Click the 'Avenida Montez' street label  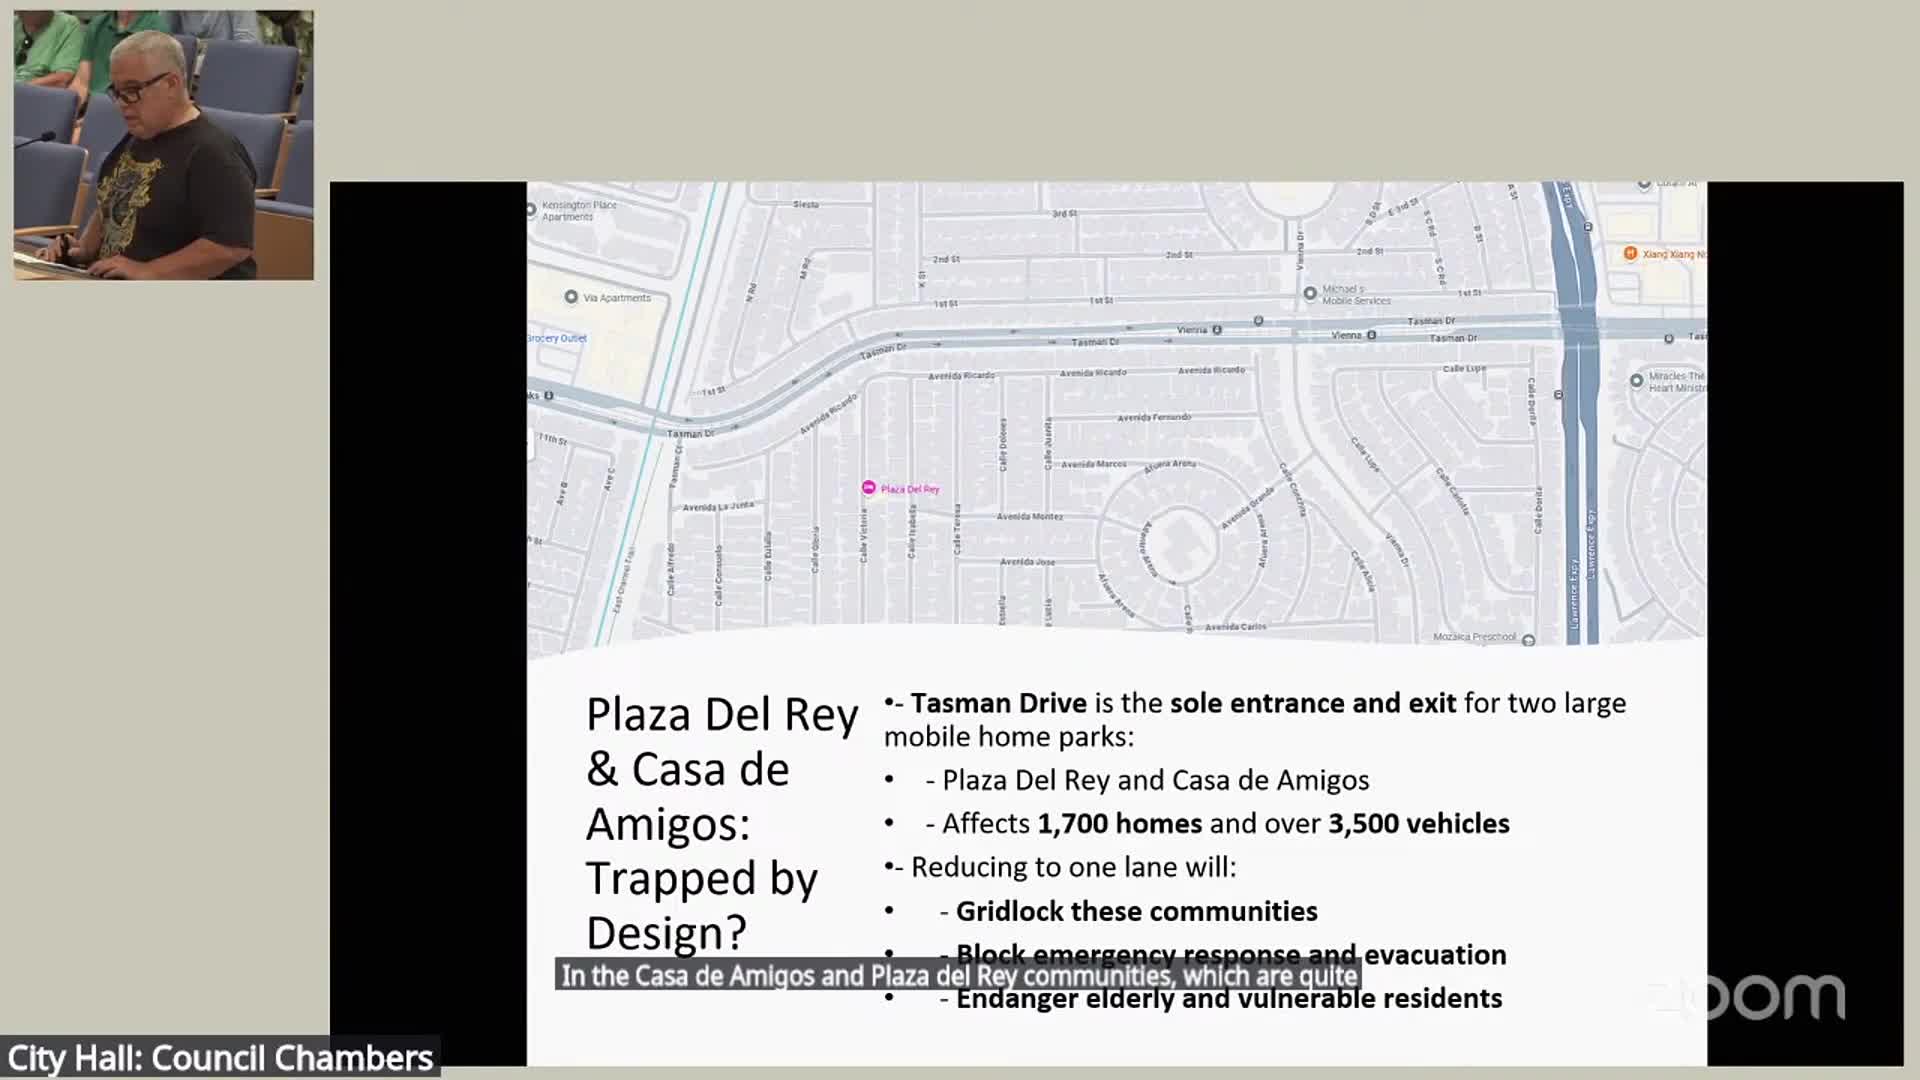(1030, 516)
